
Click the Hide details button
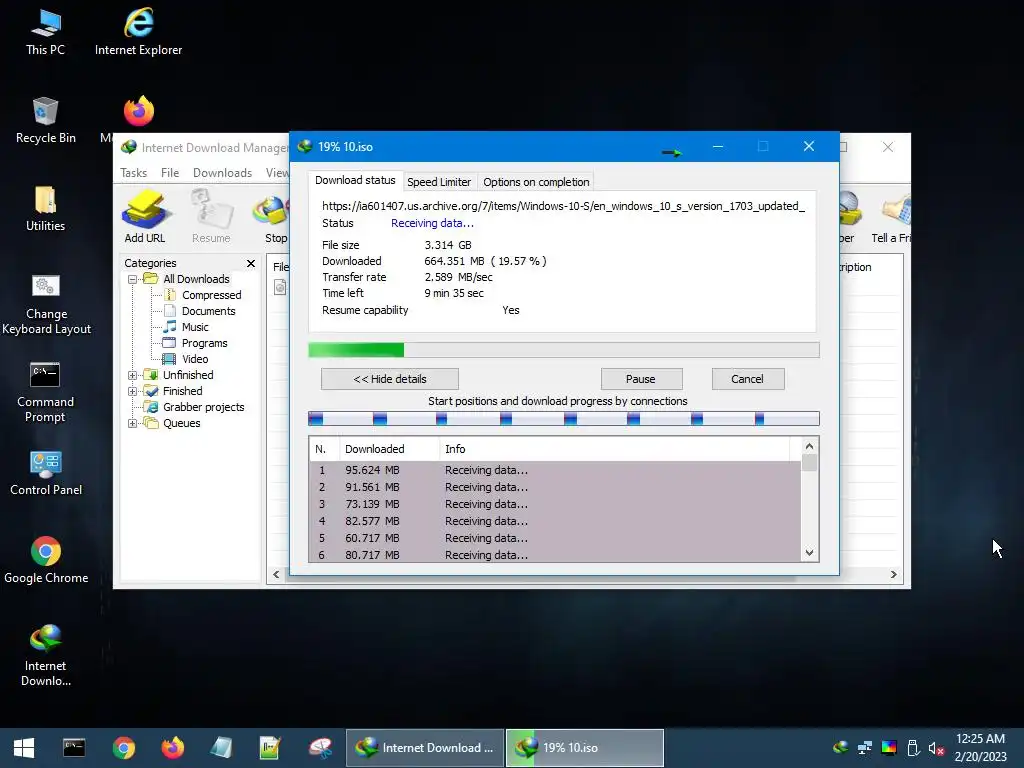click(390, 379)
